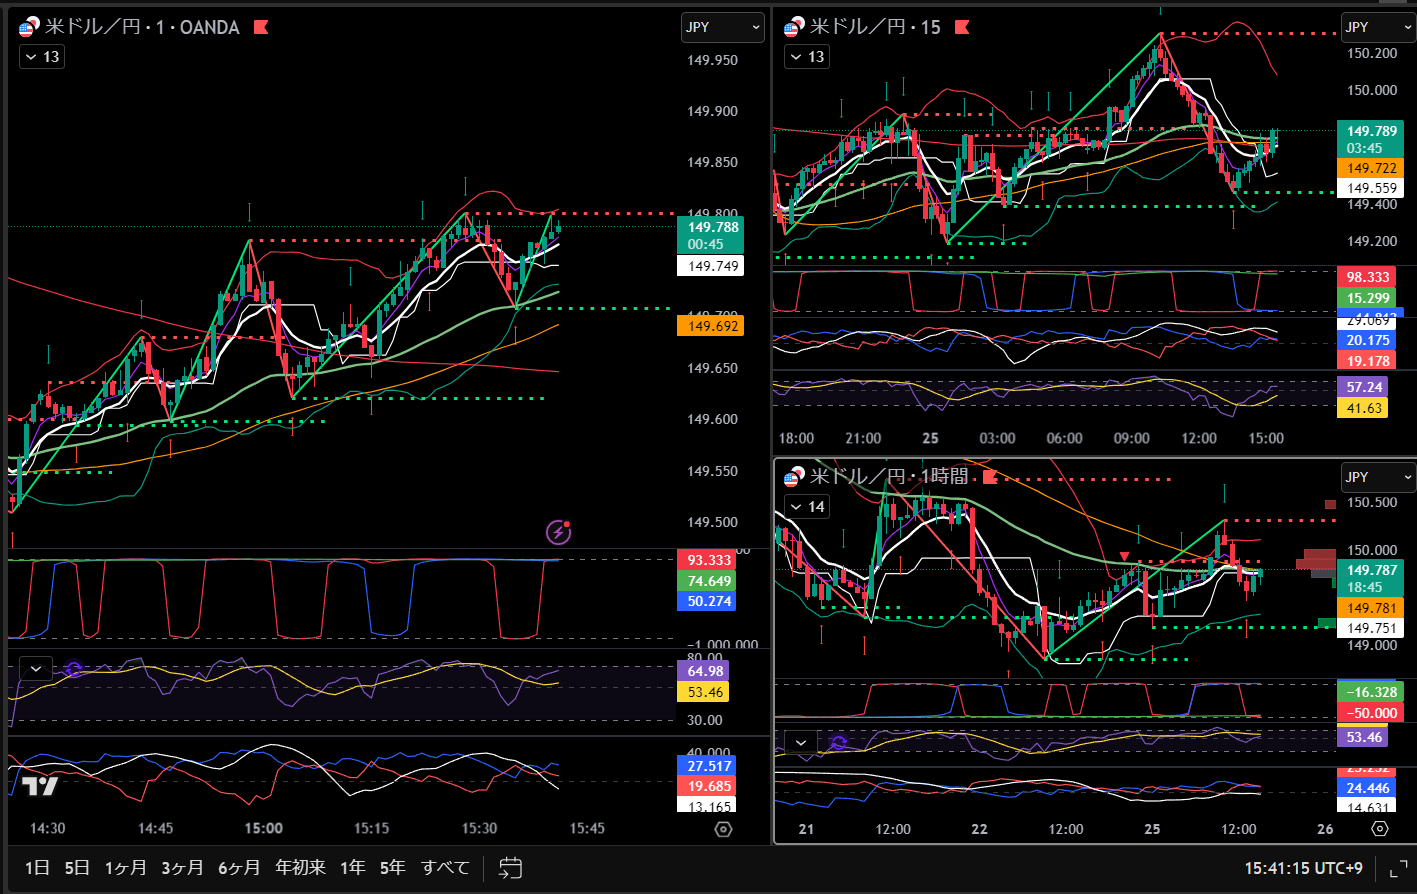Open the JPY currency dropdown on 15-minute chart
Viewport: 1417px width, 894px height.
click(1378, 27)
